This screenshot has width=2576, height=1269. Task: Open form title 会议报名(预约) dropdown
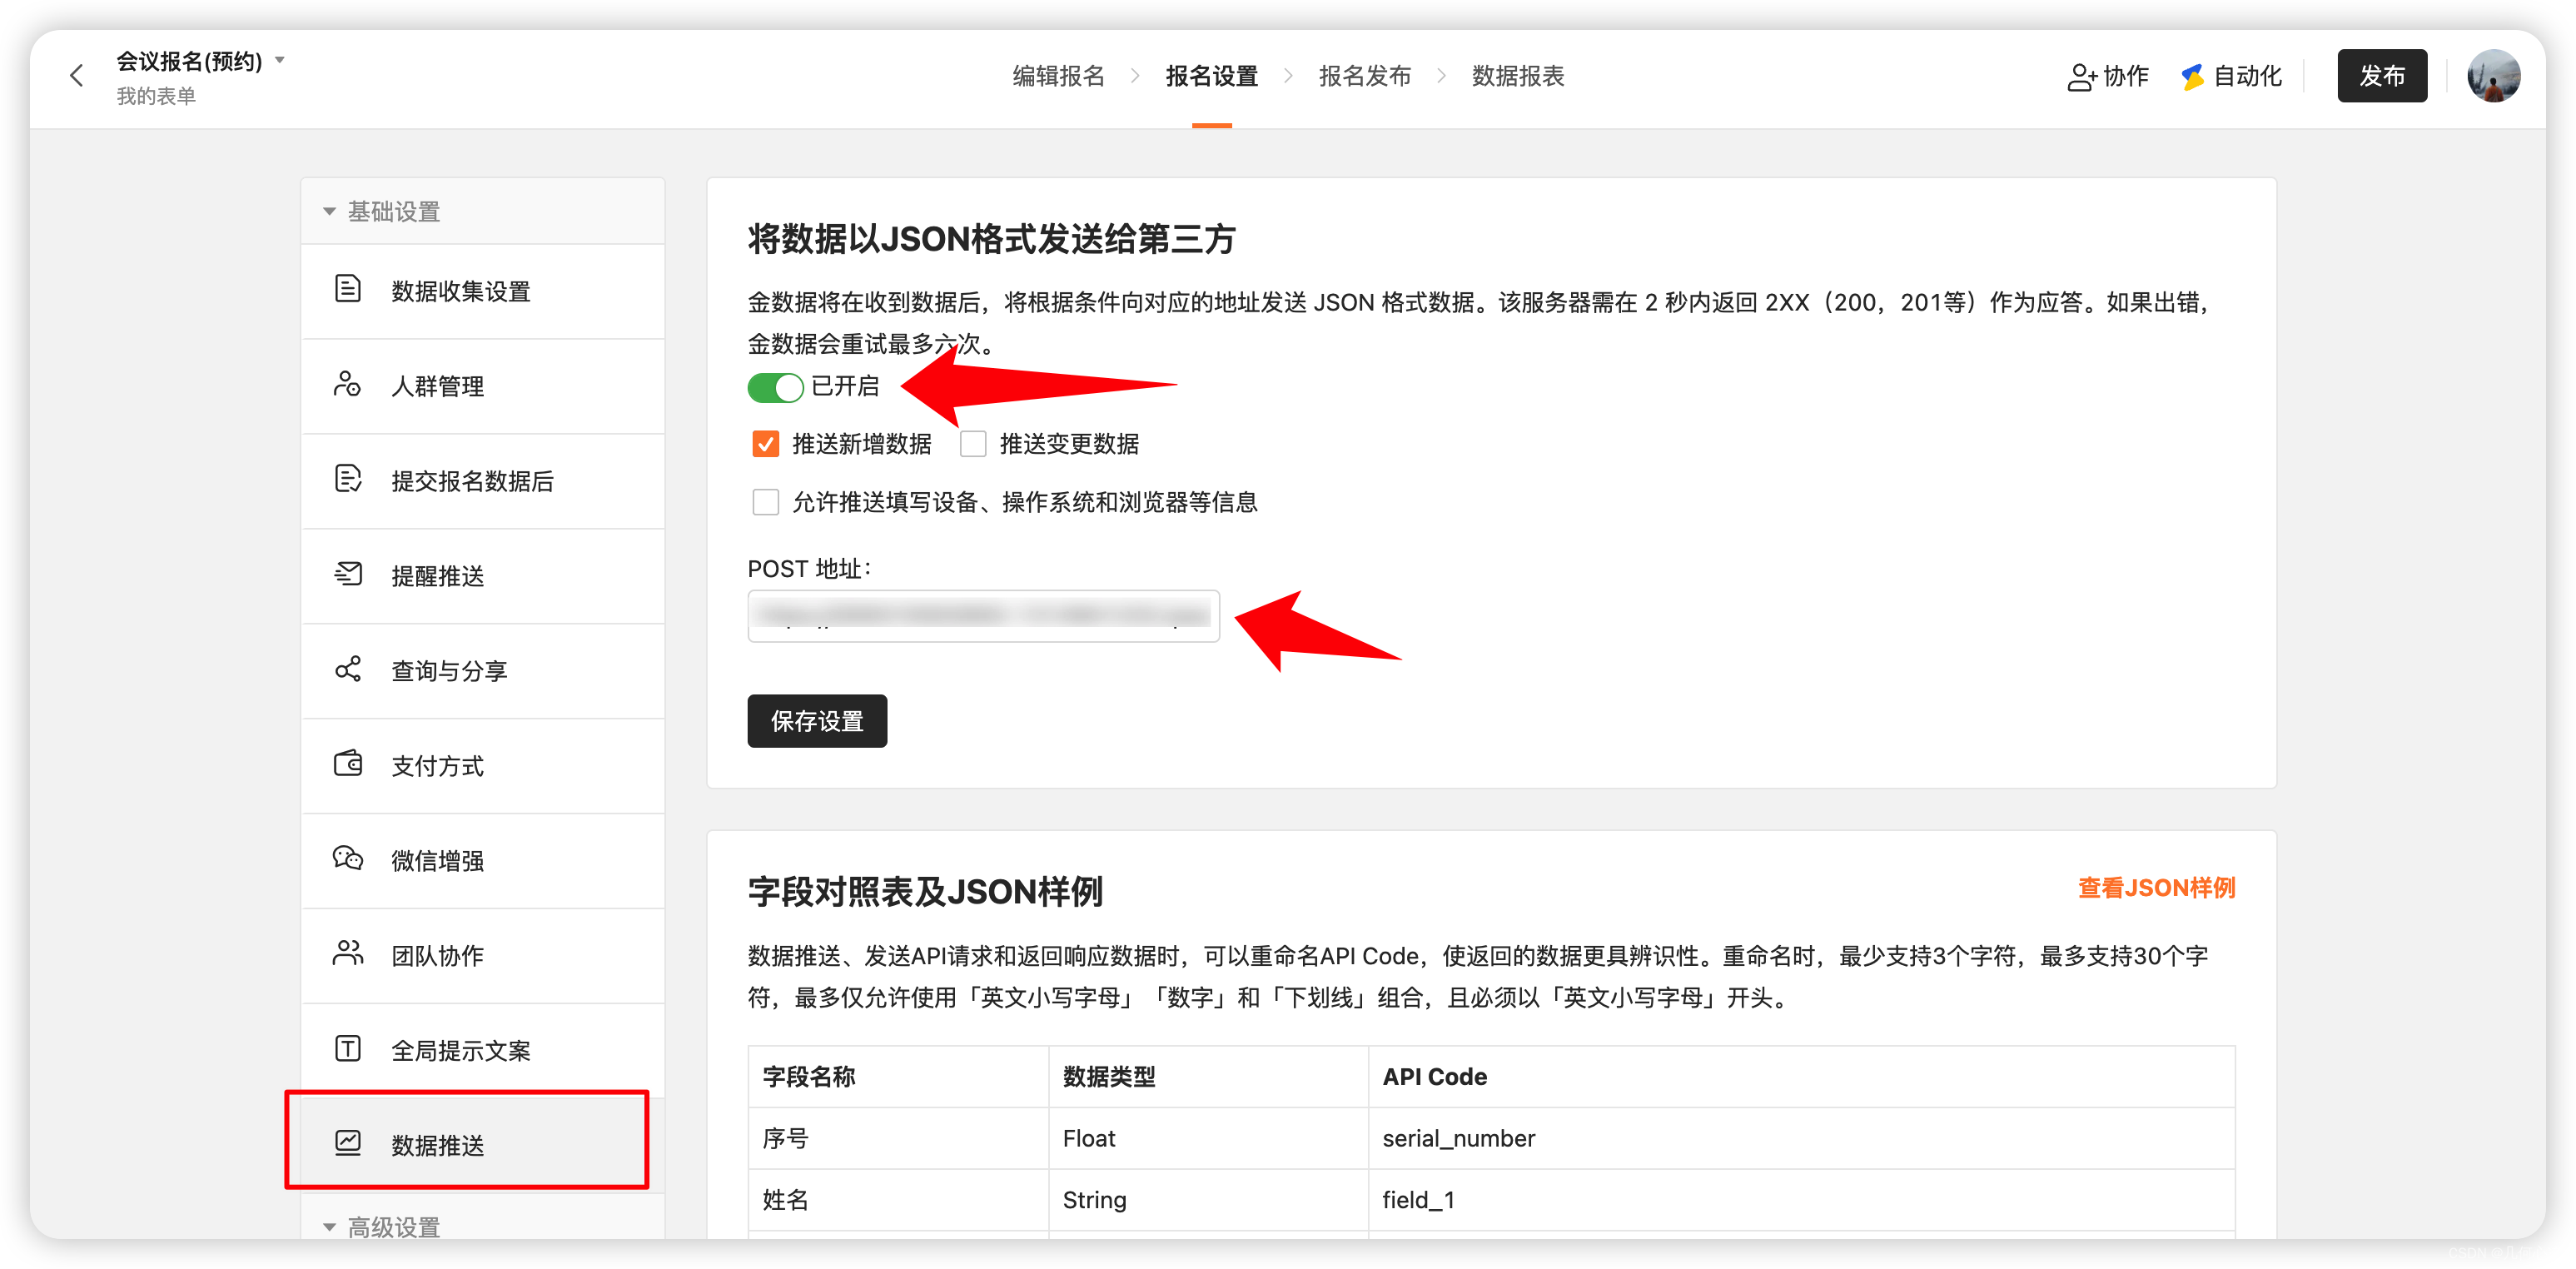(281, 60)
